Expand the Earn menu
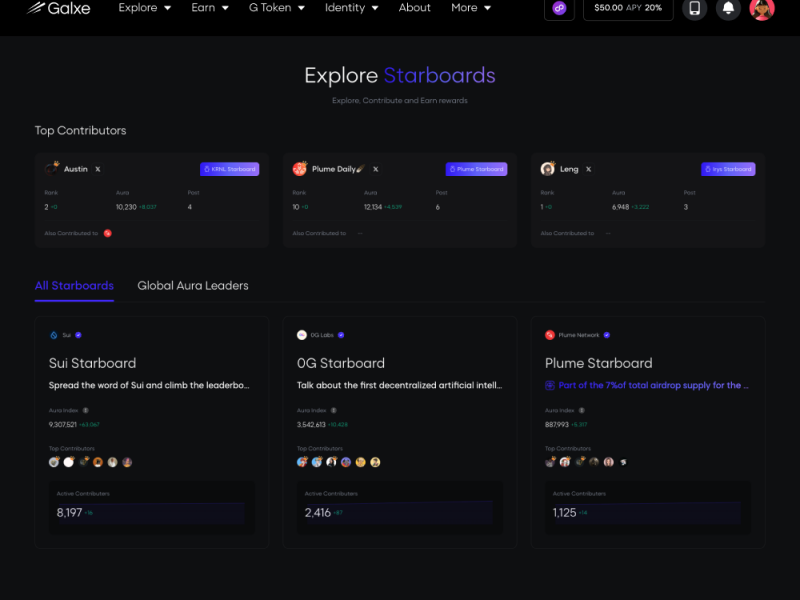This screenshot has height=600, width=800. (x=210, y=8)
